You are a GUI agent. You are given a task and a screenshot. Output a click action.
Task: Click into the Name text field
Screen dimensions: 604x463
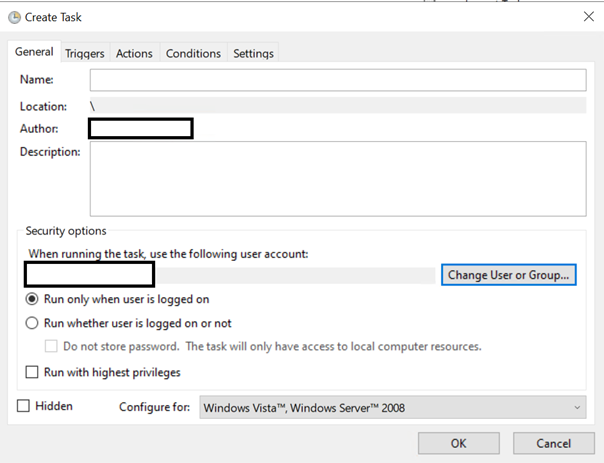[x=337, y=80]
